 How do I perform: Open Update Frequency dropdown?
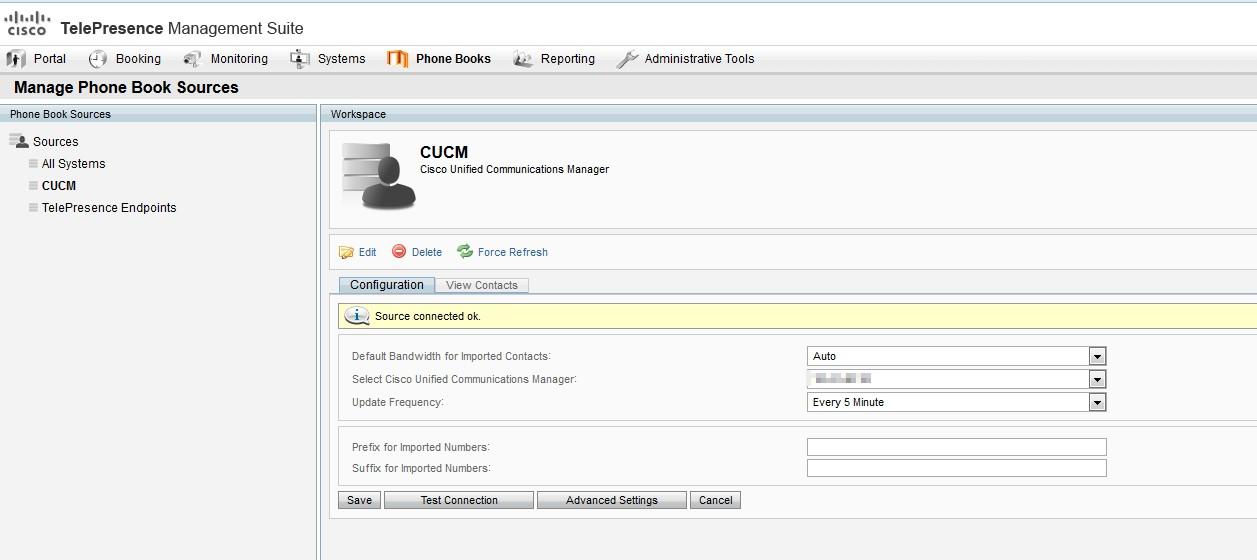point(956,402)
